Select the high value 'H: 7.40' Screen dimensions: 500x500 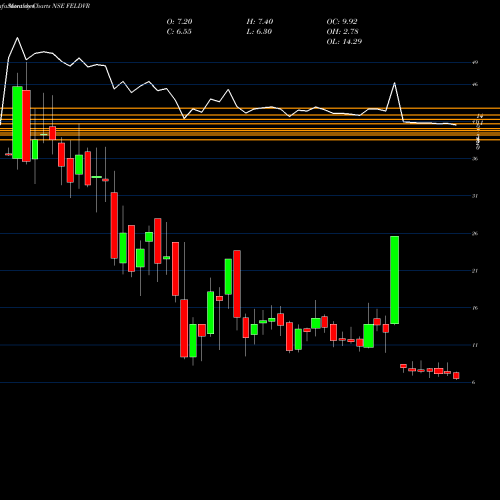[260, 22]
